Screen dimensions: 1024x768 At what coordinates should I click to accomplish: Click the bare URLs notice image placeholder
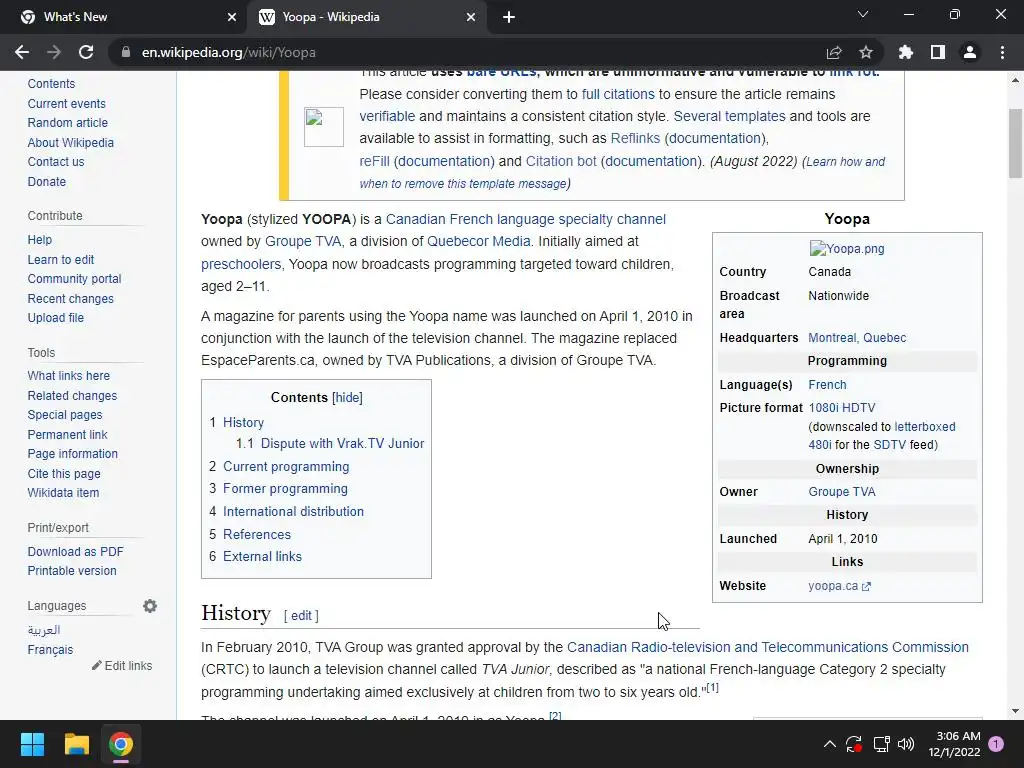[x=324, y=127]
